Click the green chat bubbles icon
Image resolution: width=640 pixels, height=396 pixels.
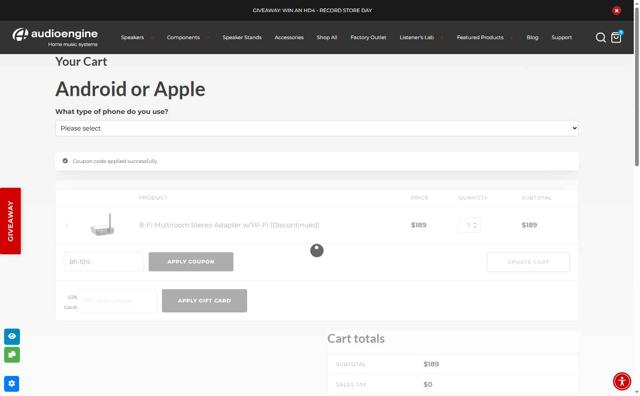[x=12, y=355]
